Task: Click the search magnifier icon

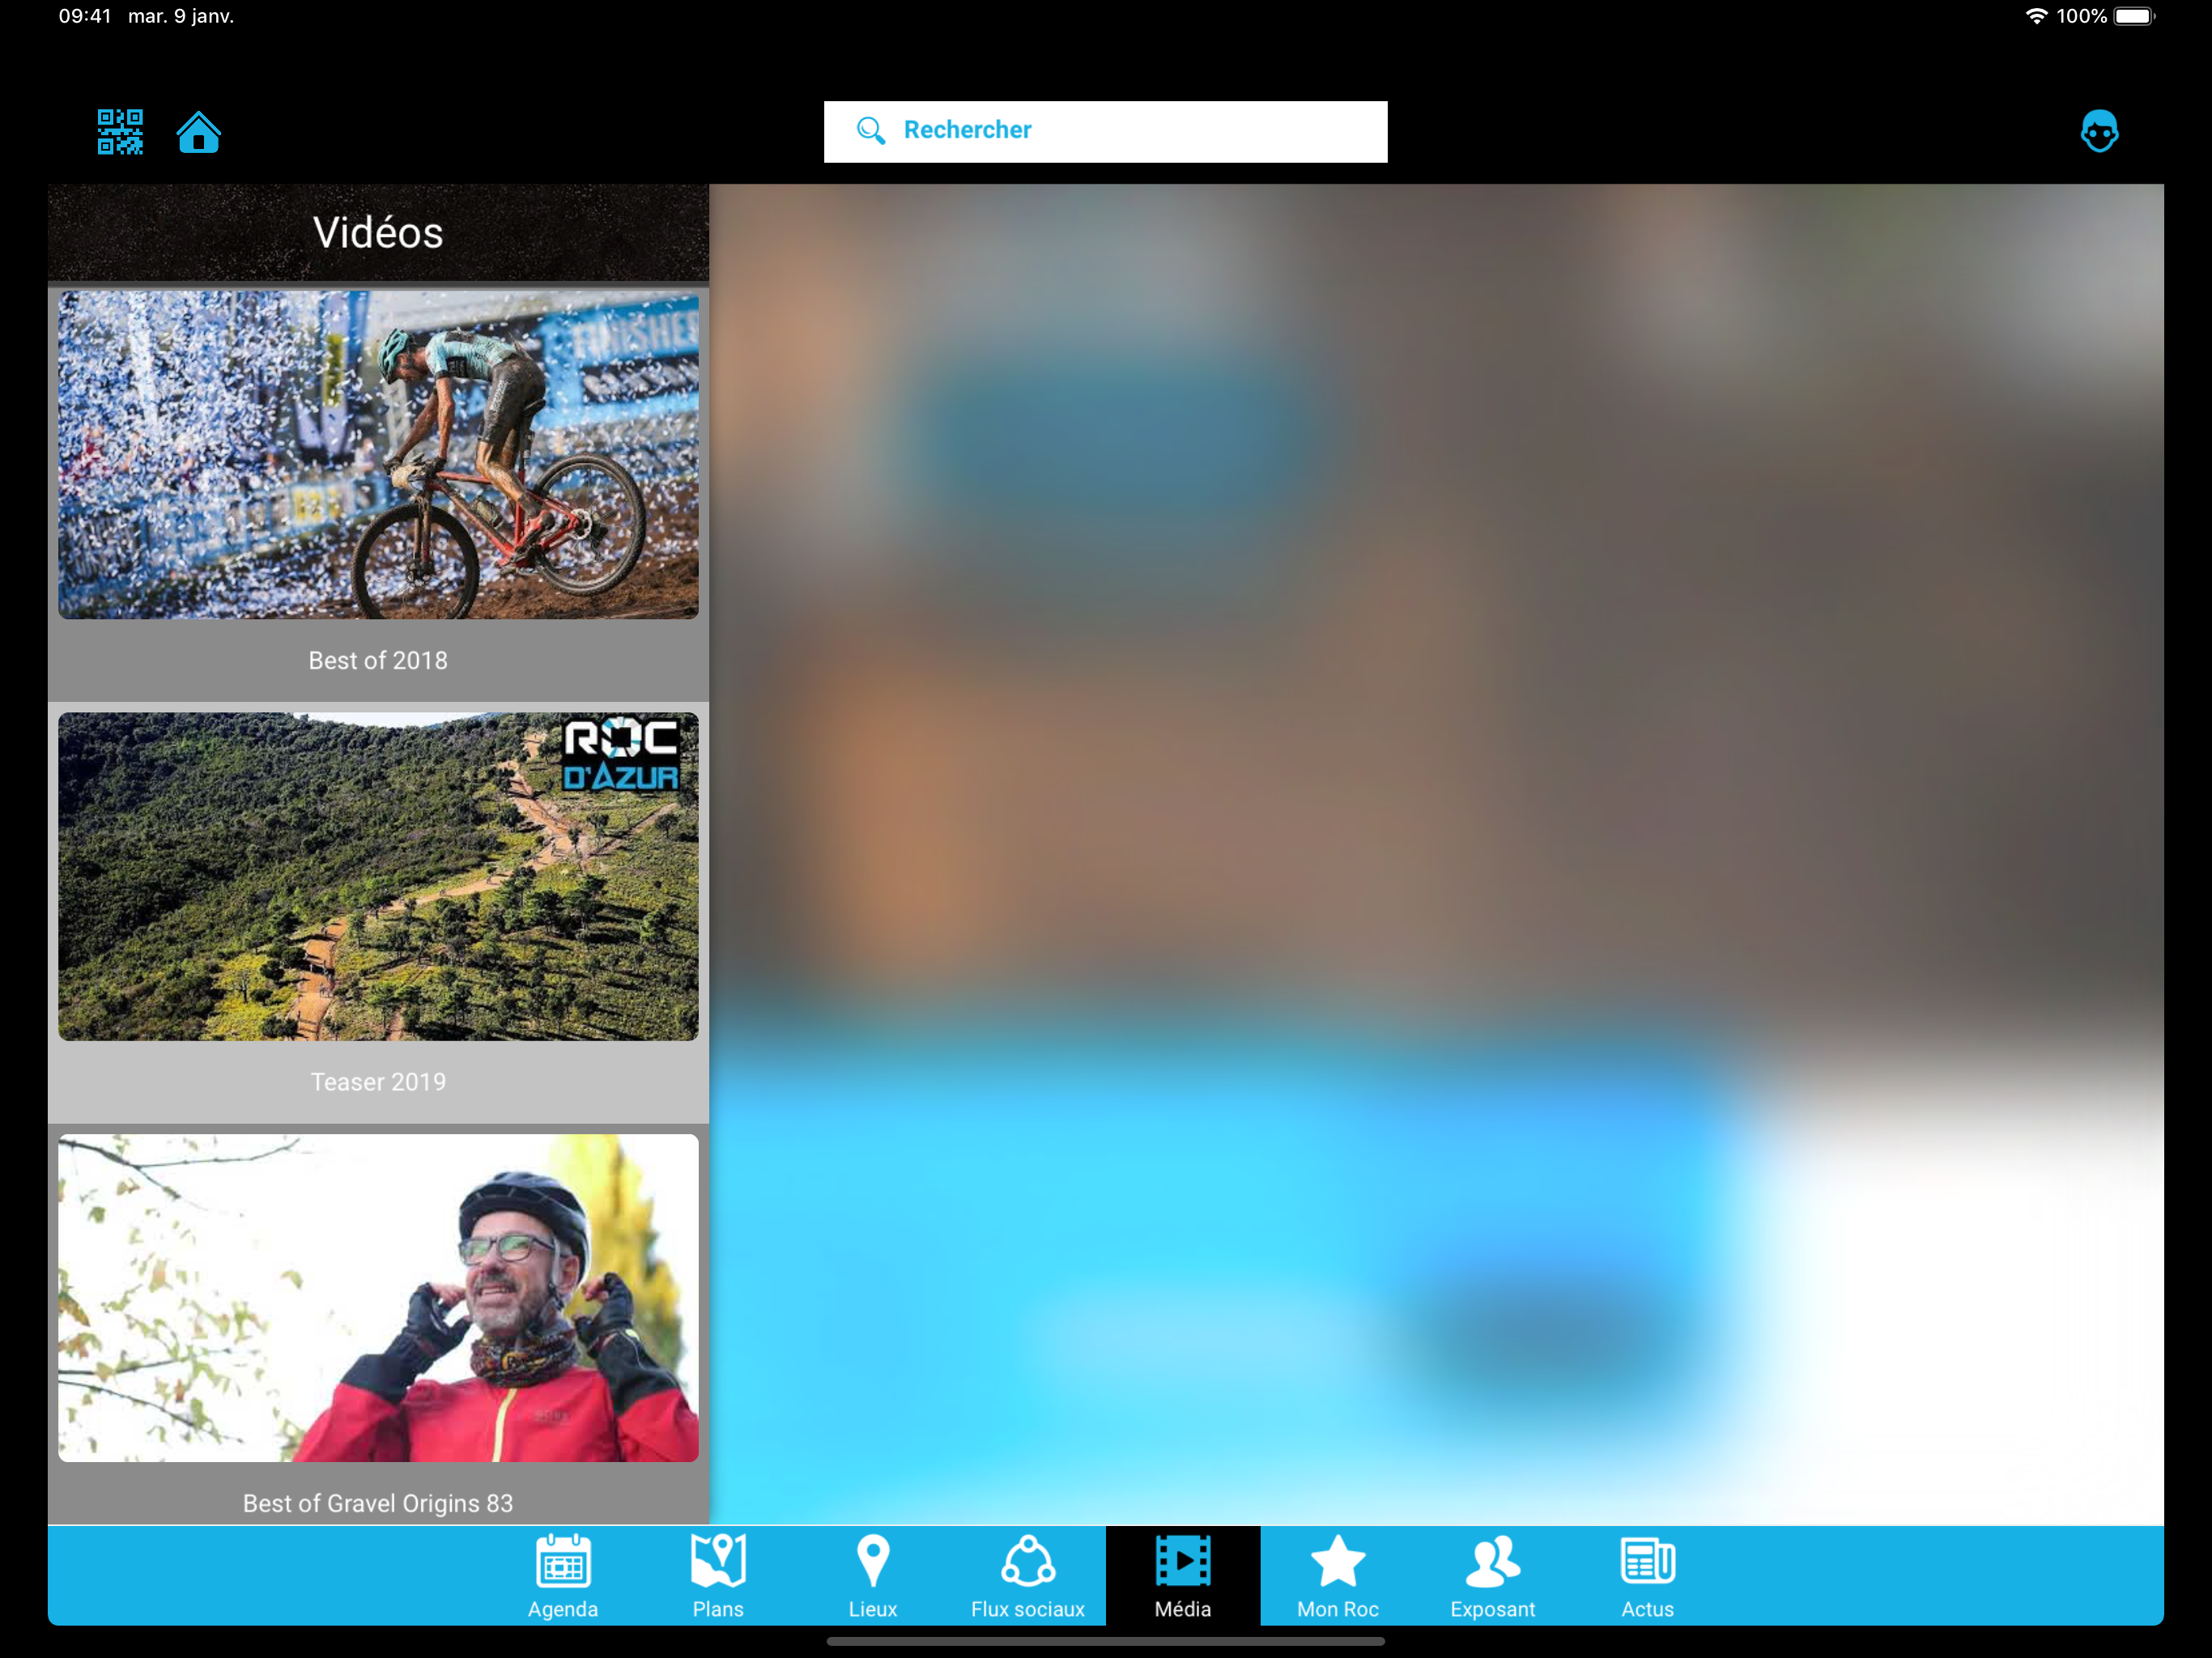Action: pyautogui.click(x=870, y=131)
